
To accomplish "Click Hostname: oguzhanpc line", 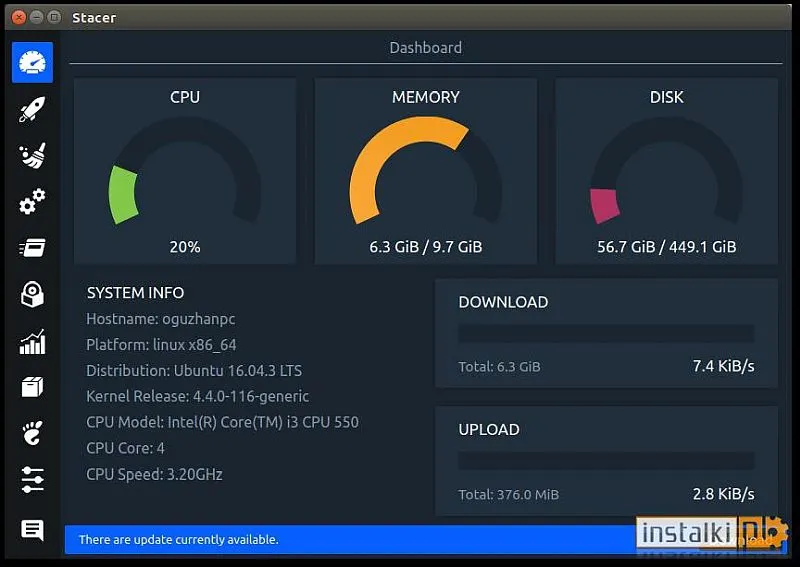I will 161,319.
